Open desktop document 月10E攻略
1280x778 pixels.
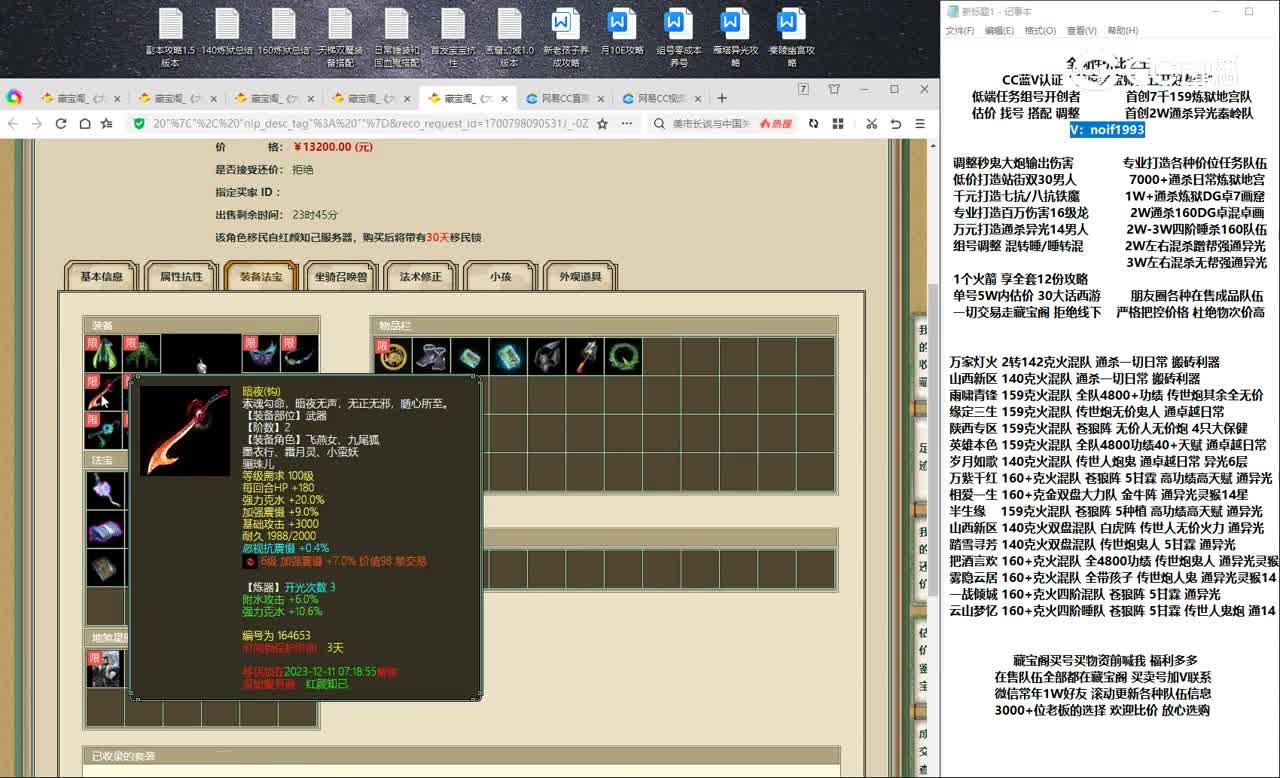coord(622,33)
